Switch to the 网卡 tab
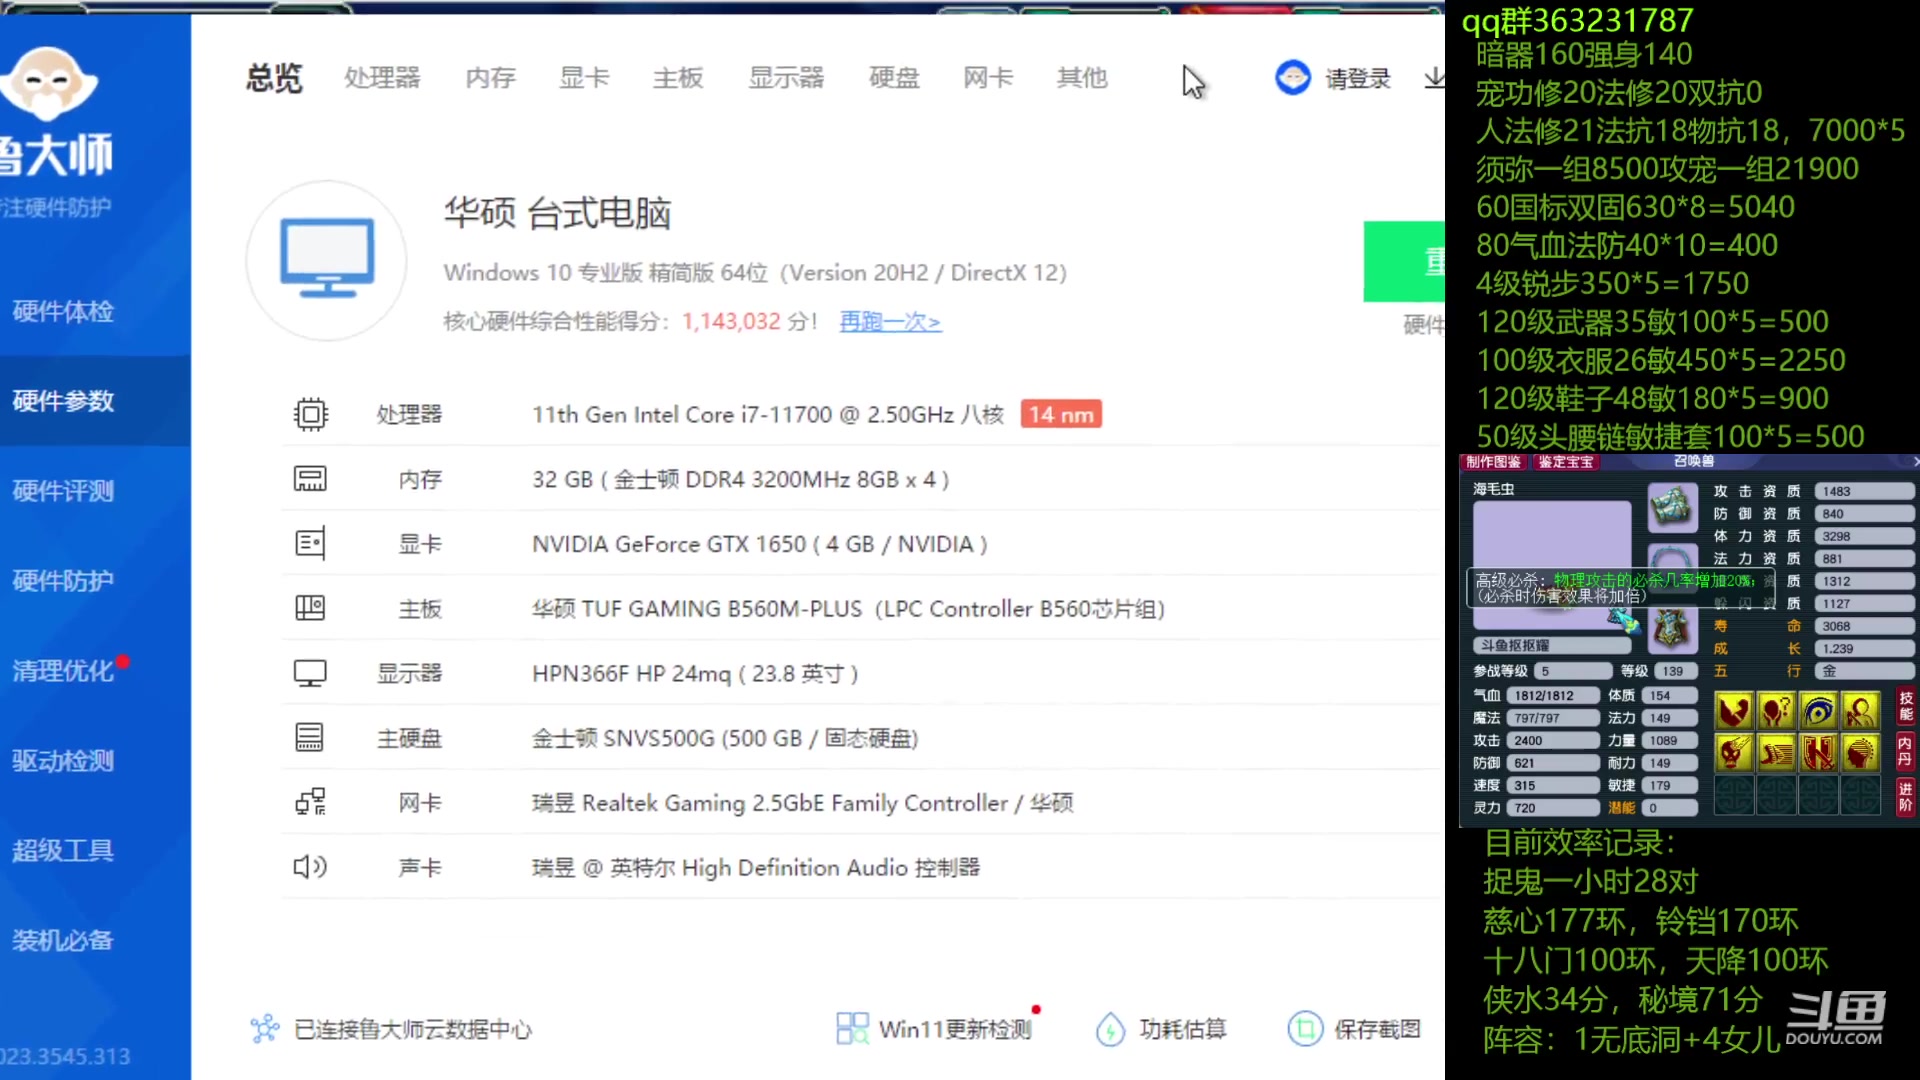 988,78
